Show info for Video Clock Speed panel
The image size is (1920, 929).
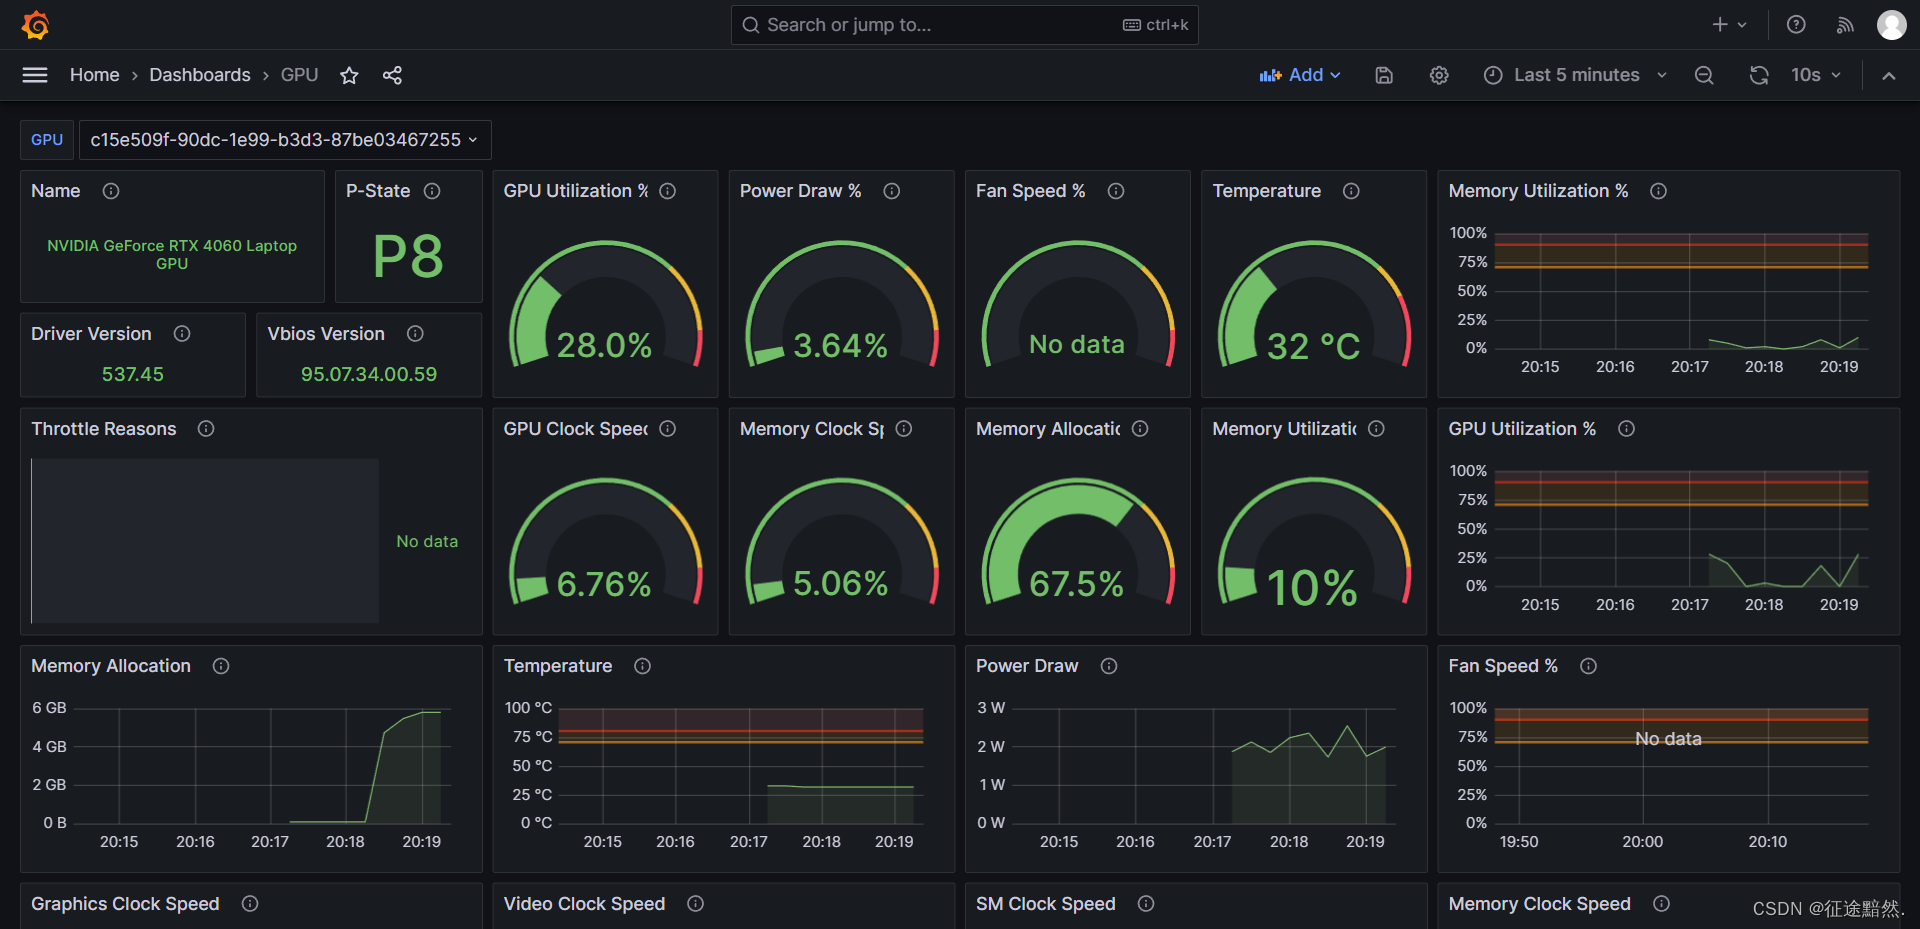coord(696,904)
